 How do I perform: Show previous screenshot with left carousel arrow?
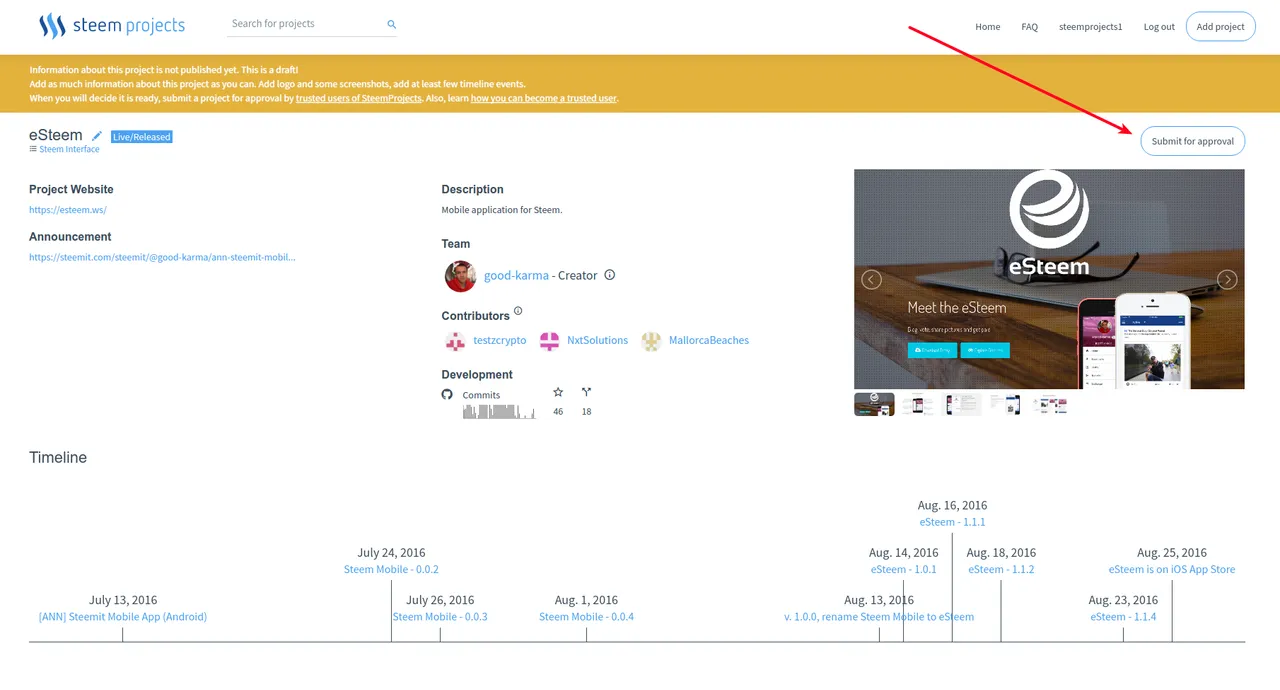872,280
